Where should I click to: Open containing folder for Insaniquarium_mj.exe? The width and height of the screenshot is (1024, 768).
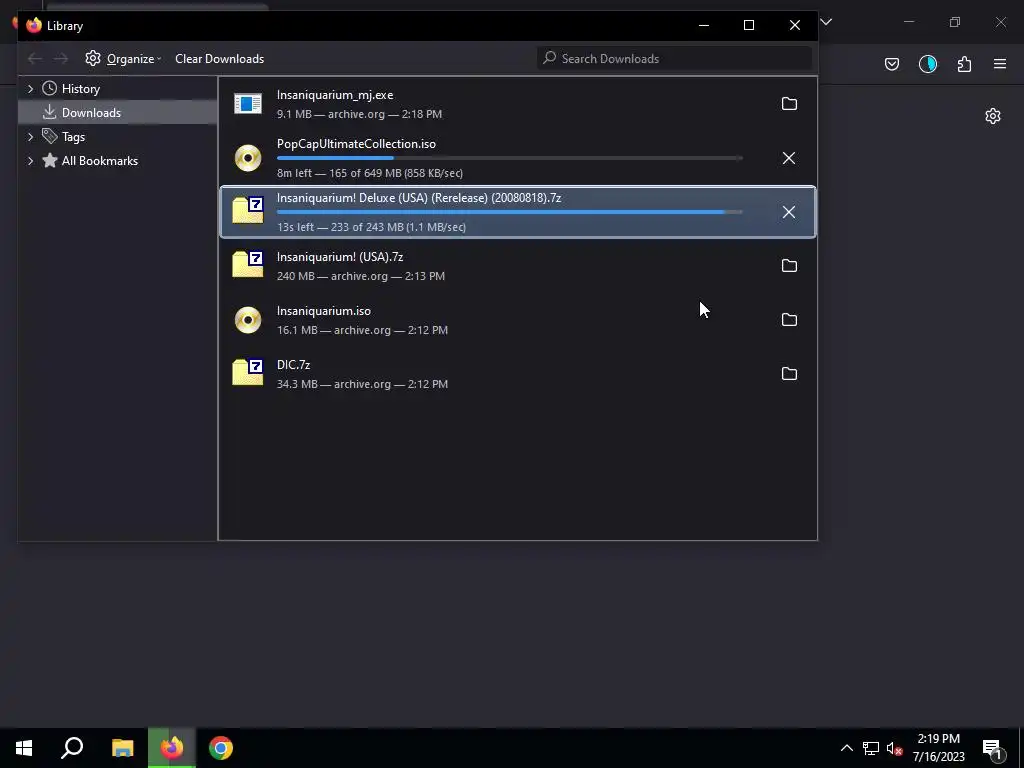[x=789, y=104]
